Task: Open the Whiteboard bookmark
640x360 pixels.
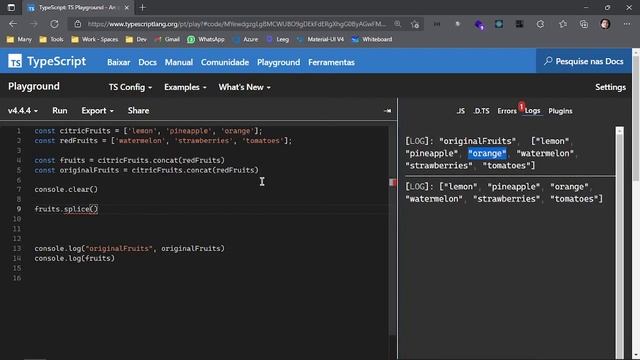Action: [x=372, y=39]
